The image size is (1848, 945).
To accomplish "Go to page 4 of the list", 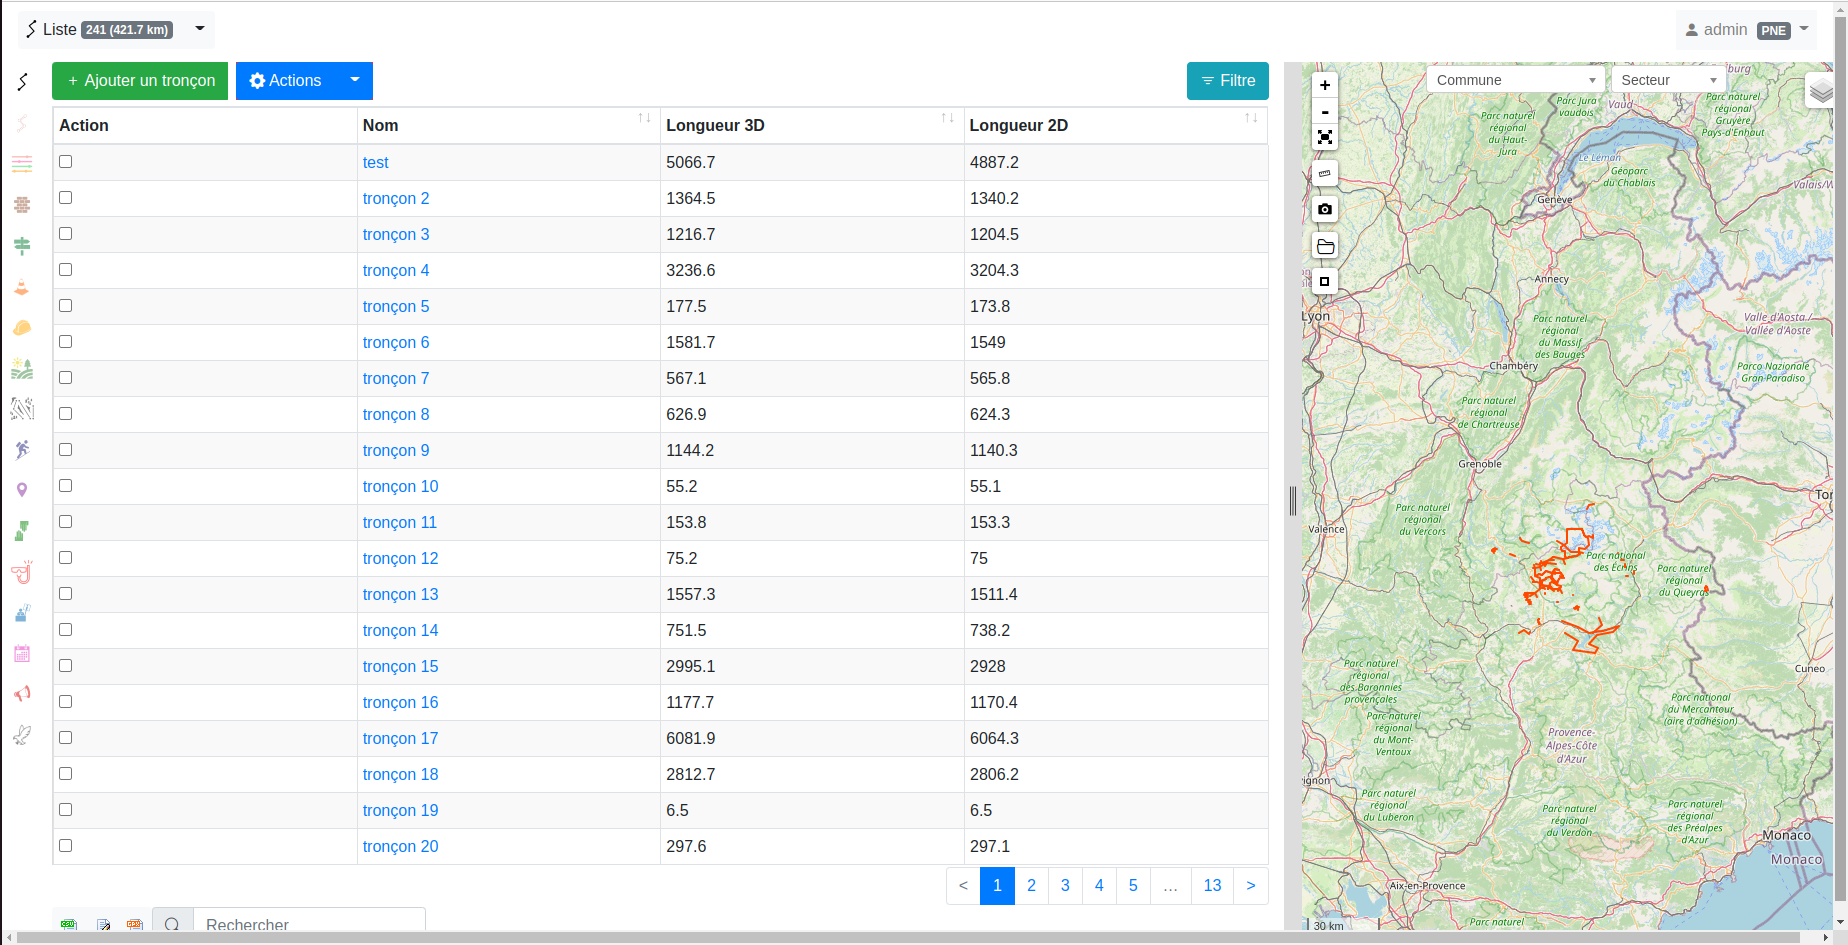I will [1099, 886].
